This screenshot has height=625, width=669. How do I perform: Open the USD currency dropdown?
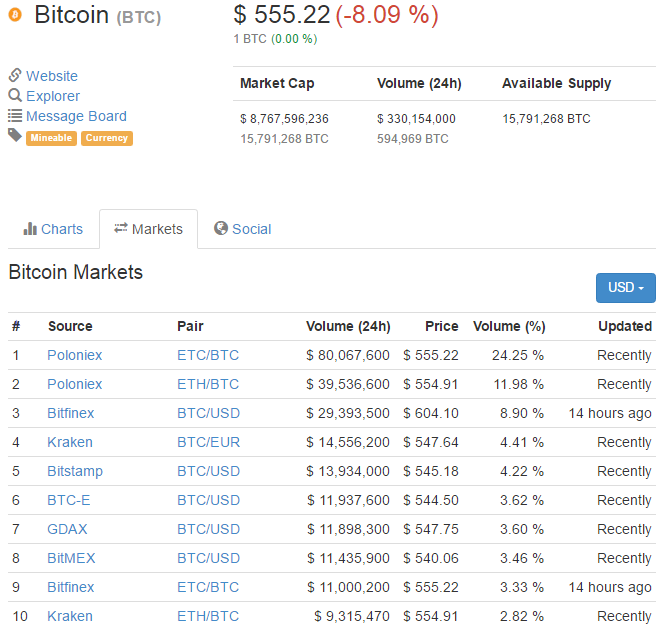point(625,288)
